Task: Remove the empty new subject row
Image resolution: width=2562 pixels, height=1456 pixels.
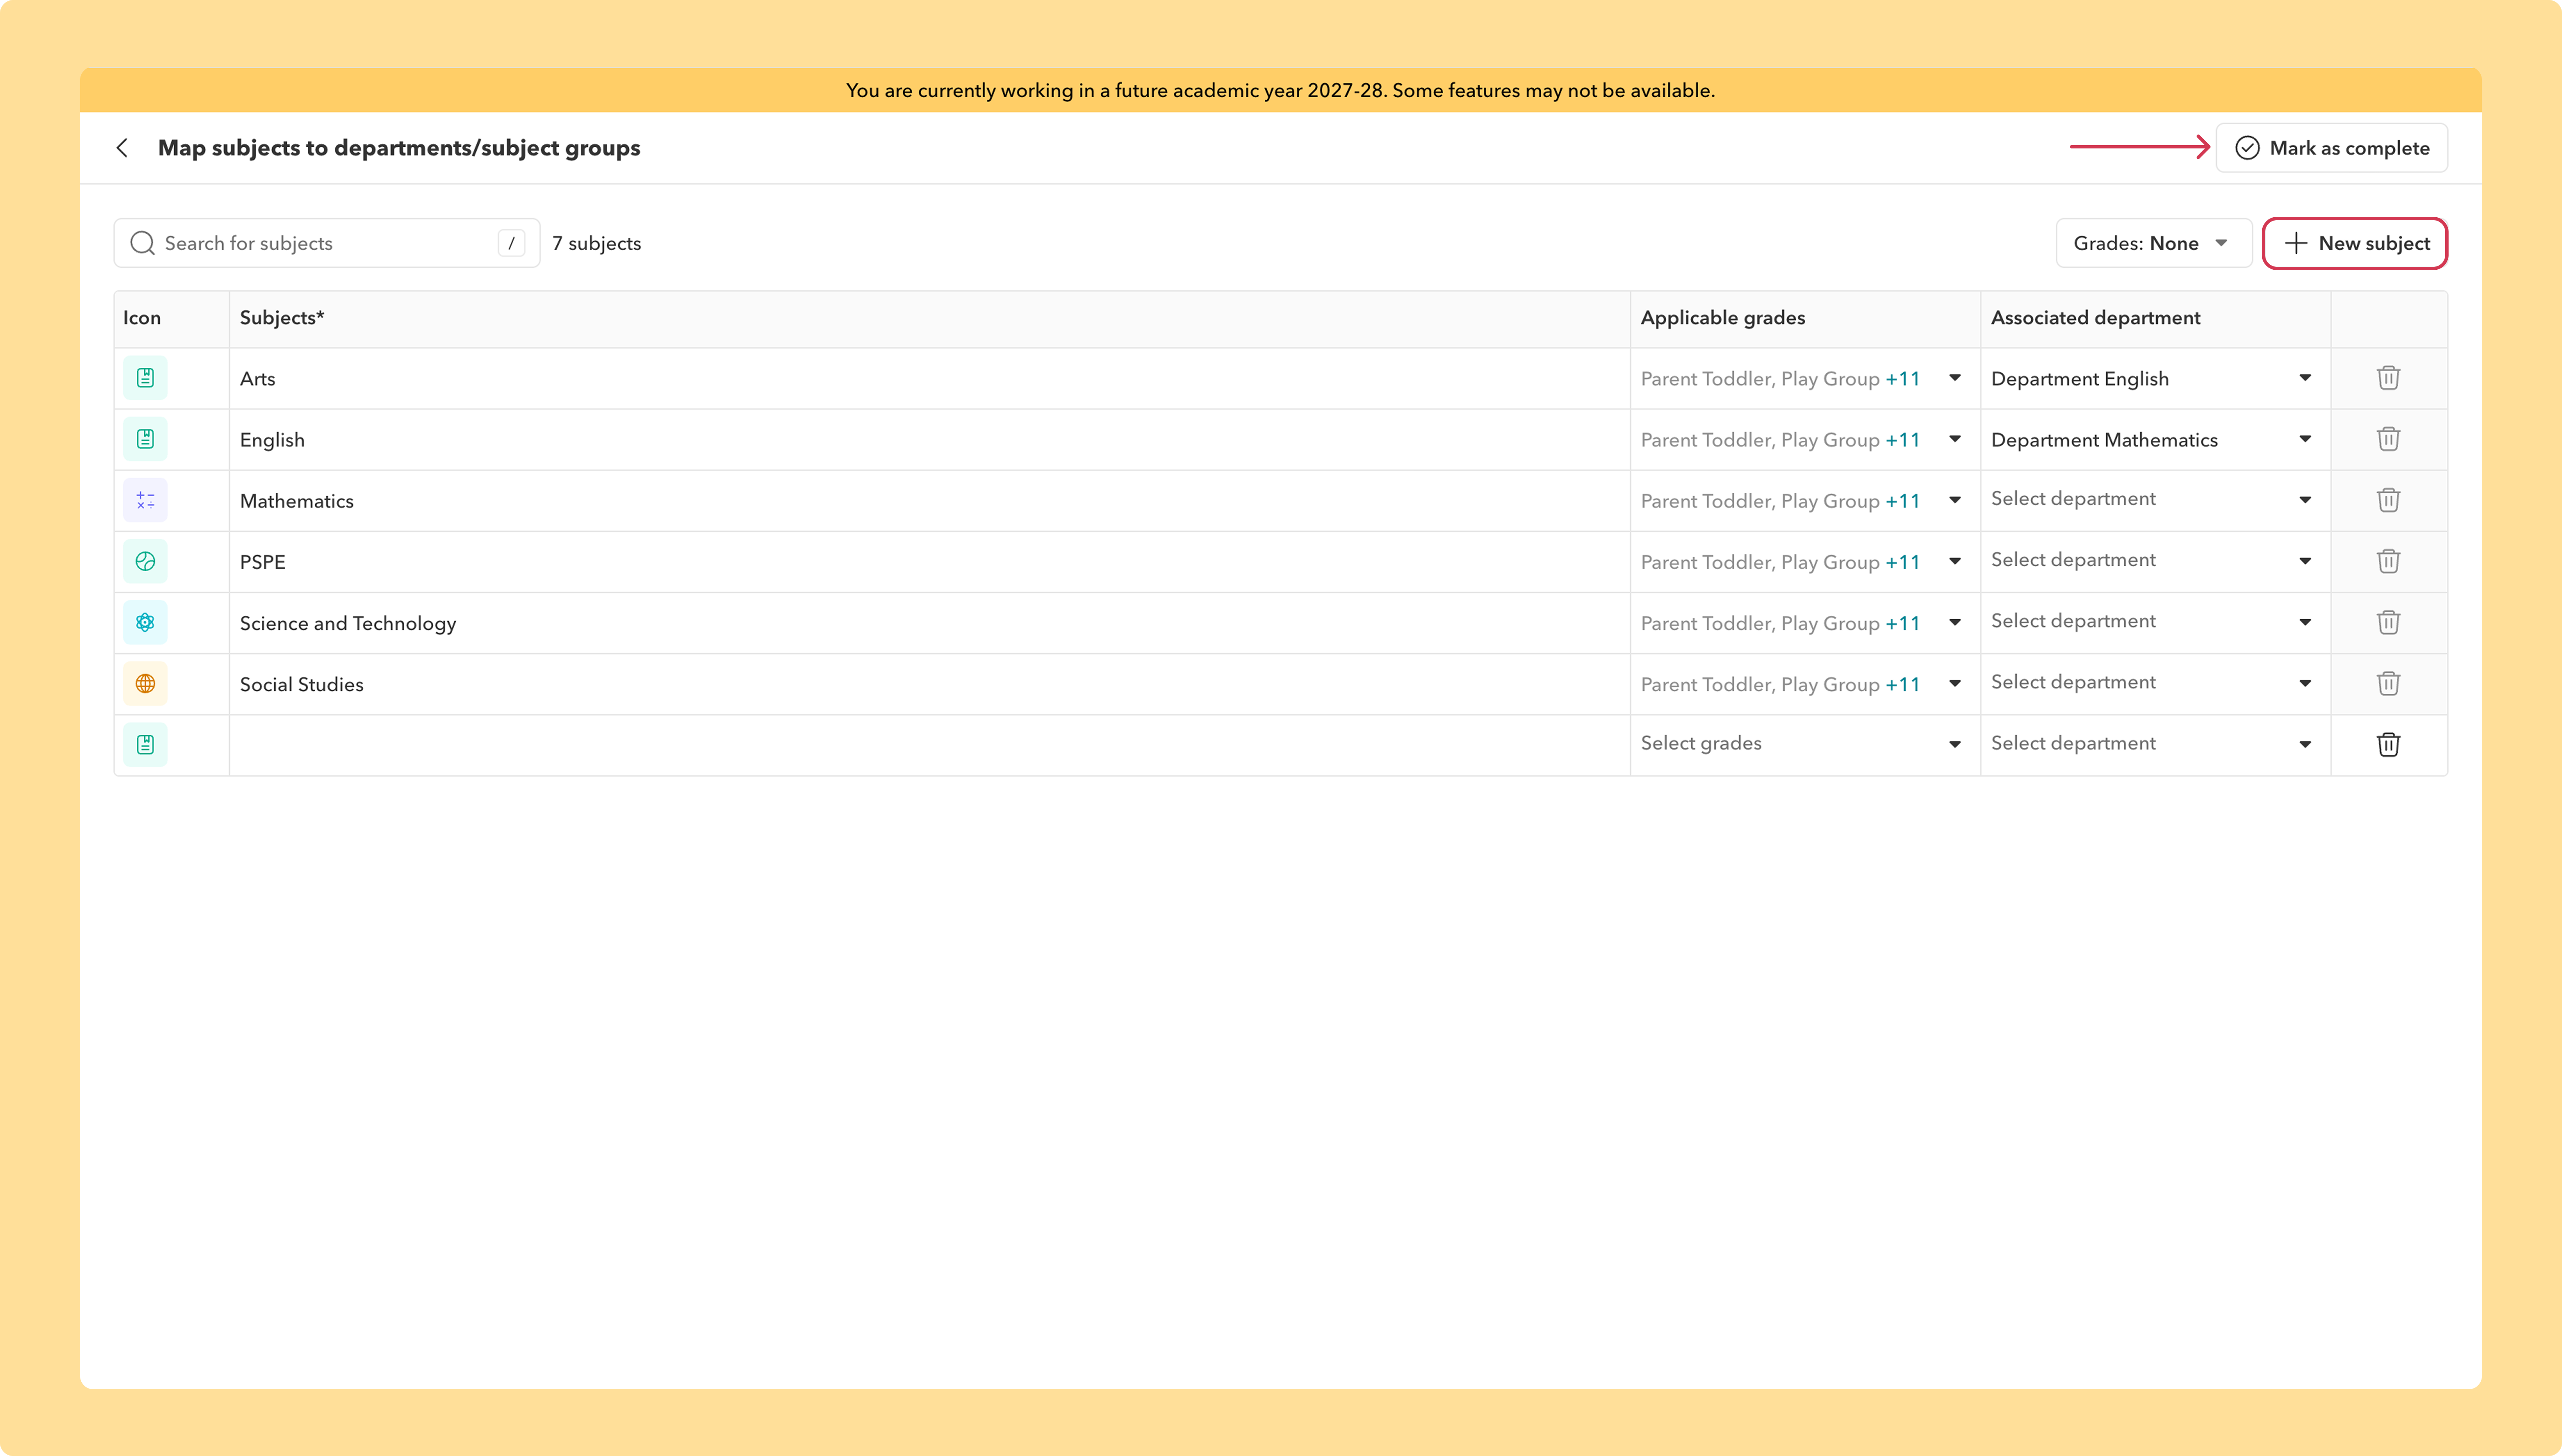Action: (x=2388, y=744)
